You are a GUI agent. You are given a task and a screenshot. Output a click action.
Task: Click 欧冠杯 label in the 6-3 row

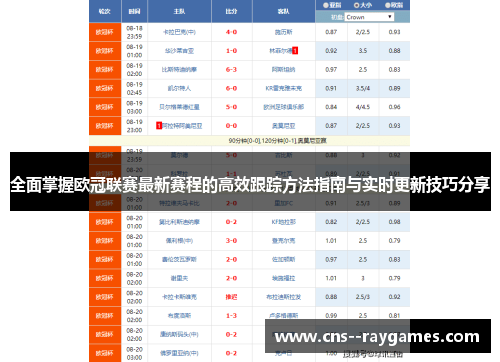105,69
